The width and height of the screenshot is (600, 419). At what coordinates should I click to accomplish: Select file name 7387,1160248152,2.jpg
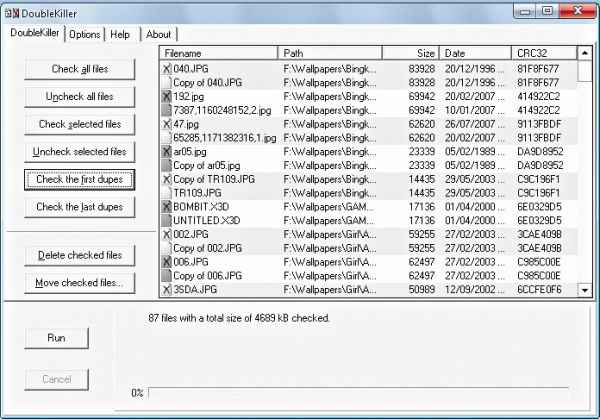(x=222, y=110)
